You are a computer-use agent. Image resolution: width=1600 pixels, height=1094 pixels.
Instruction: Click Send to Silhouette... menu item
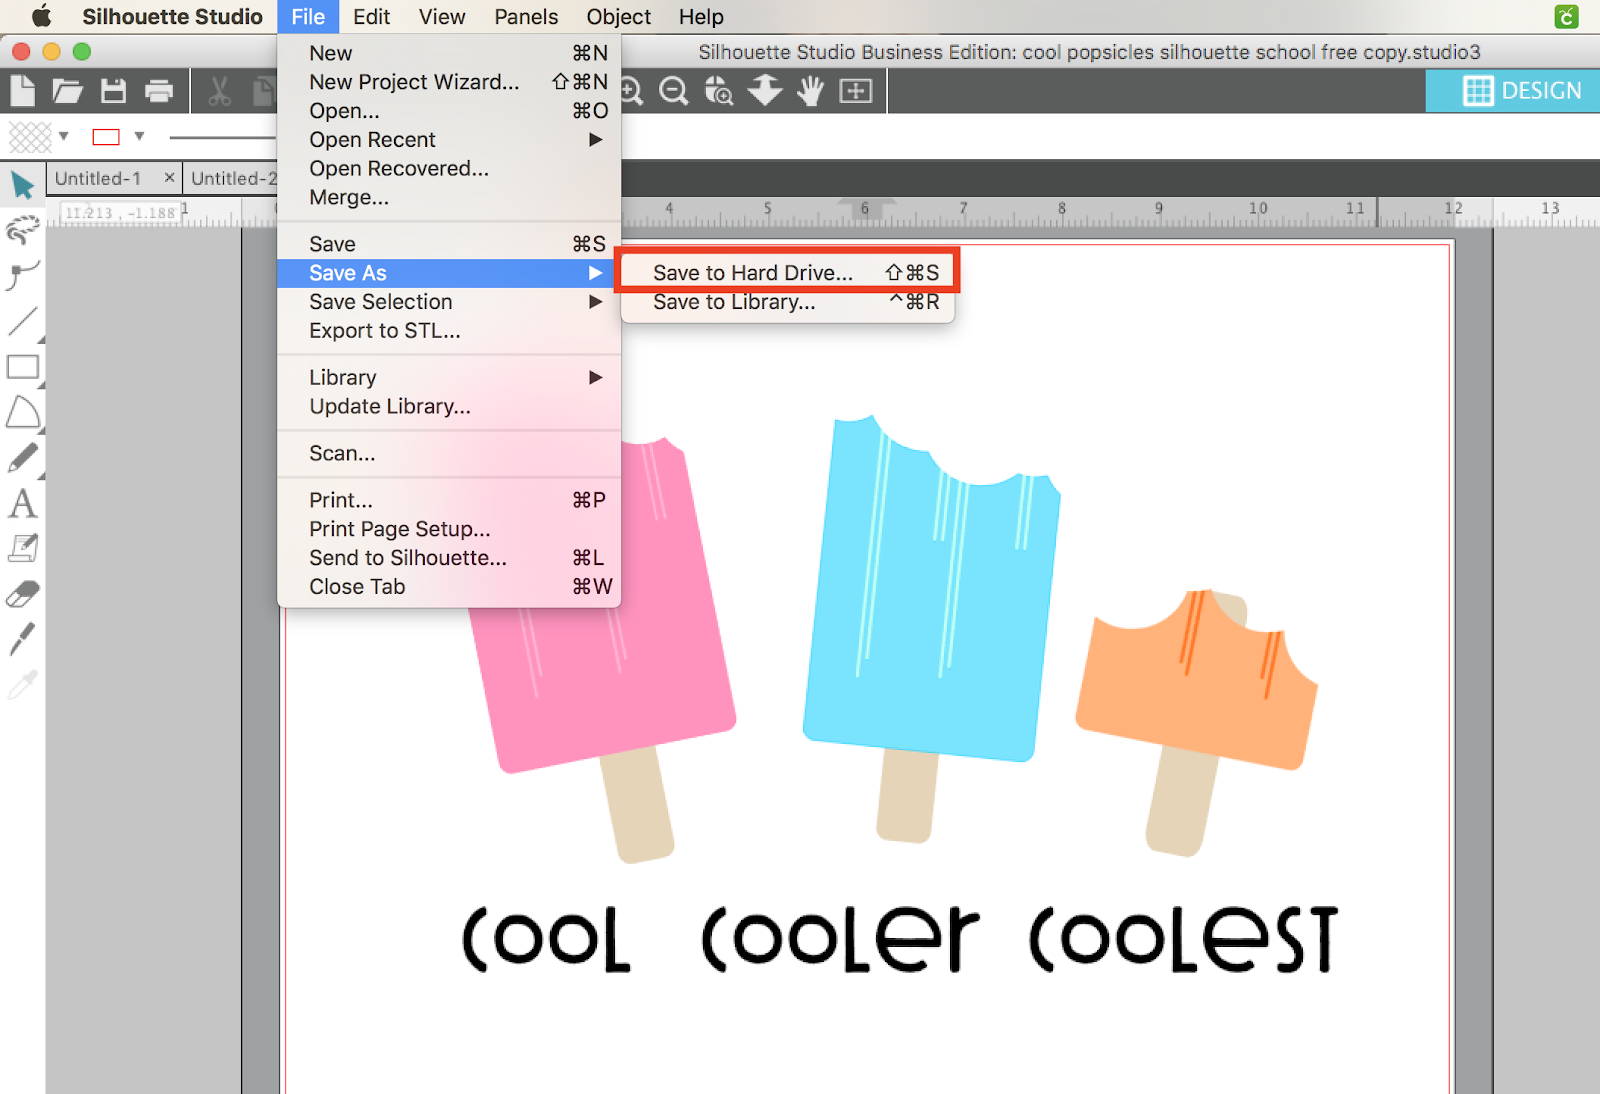[x=449, y=558]
